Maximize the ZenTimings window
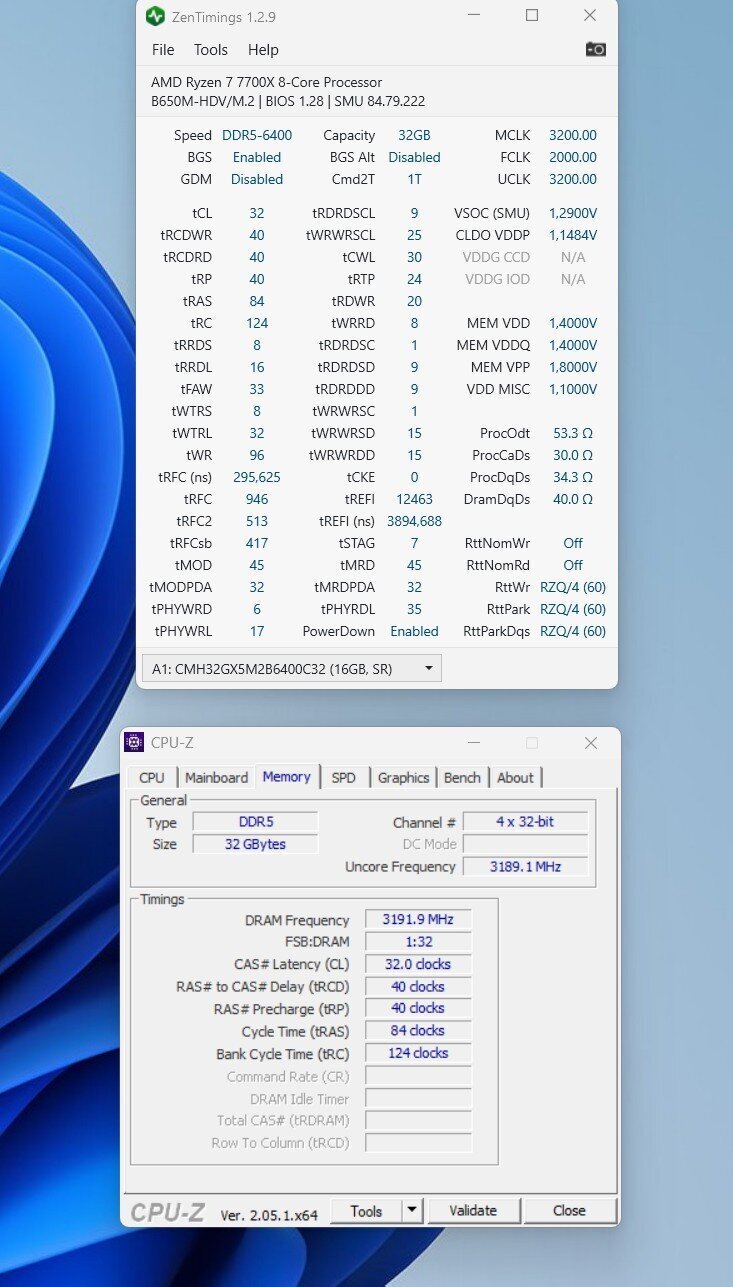This screenshot has width=733, height=1287. (532, 16)
